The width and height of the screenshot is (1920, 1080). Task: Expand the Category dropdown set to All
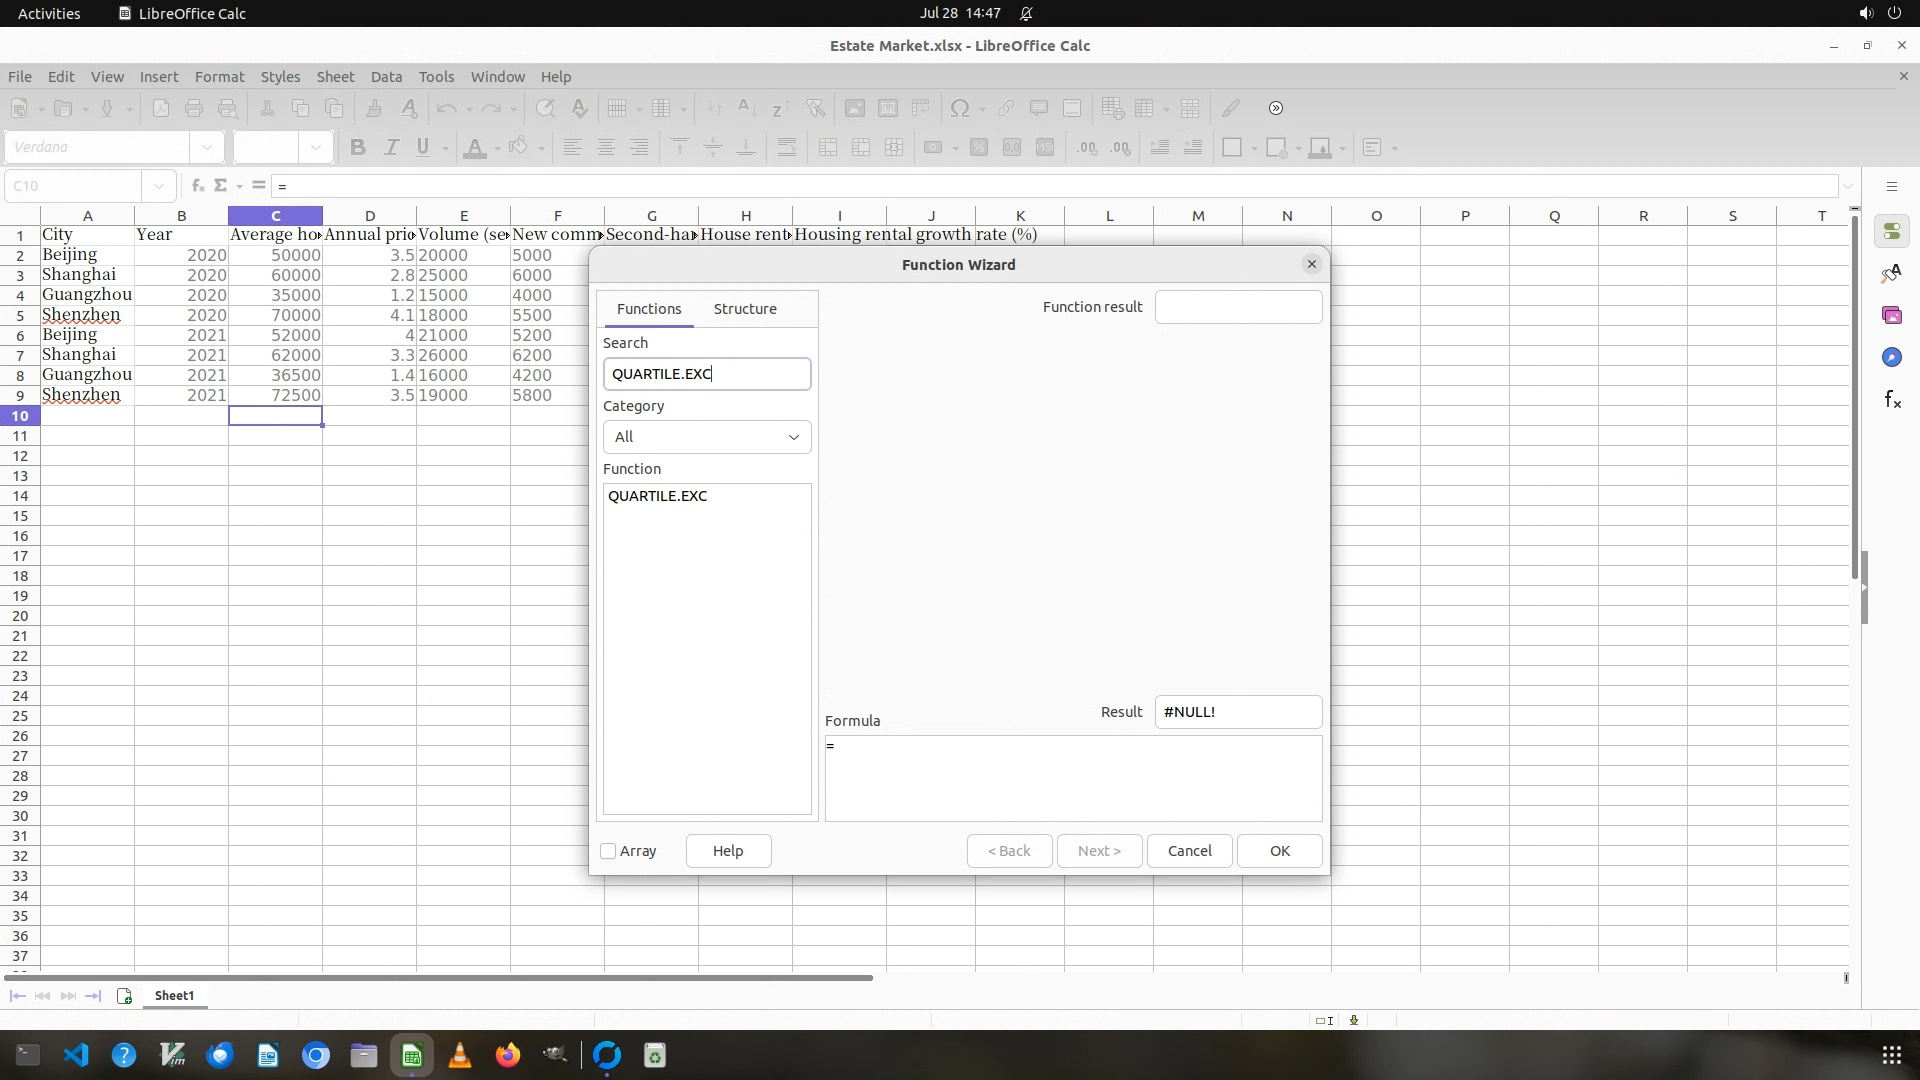[706, 437]
